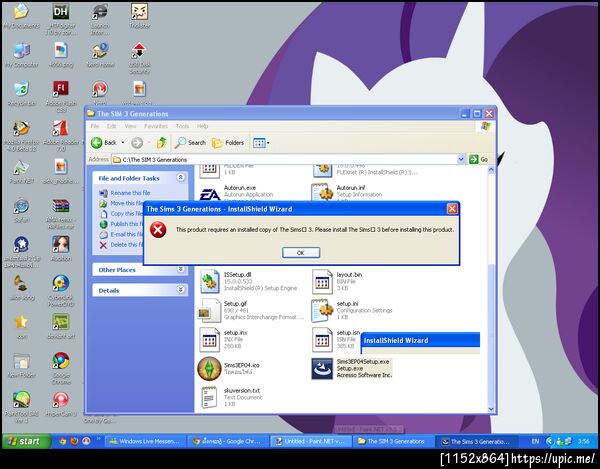Open the address bar dropdown arrow
Image resolution: width=600 pixels, height=469 pixels.
[x=461, y=159]
